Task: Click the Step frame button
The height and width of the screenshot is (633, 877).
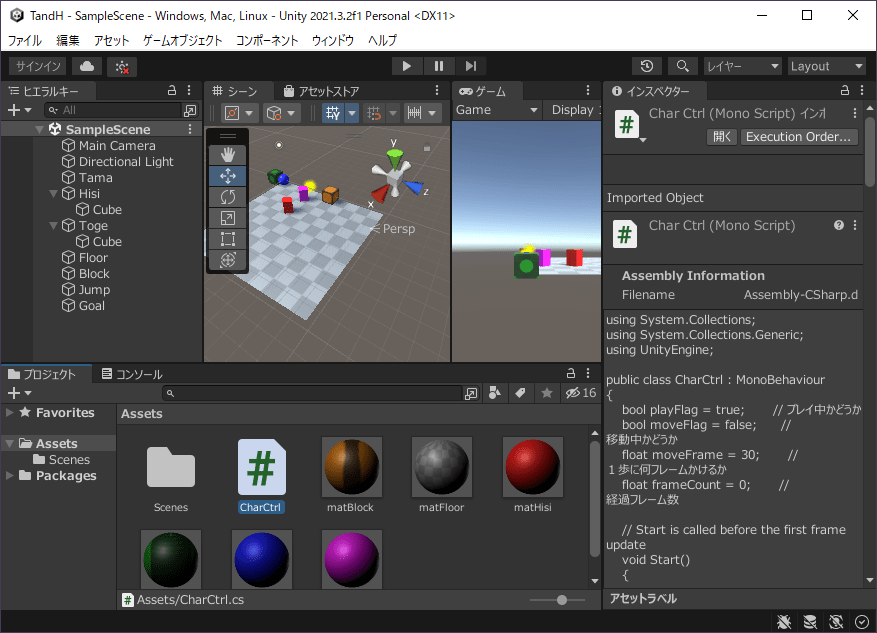Action: click(471, 66)
